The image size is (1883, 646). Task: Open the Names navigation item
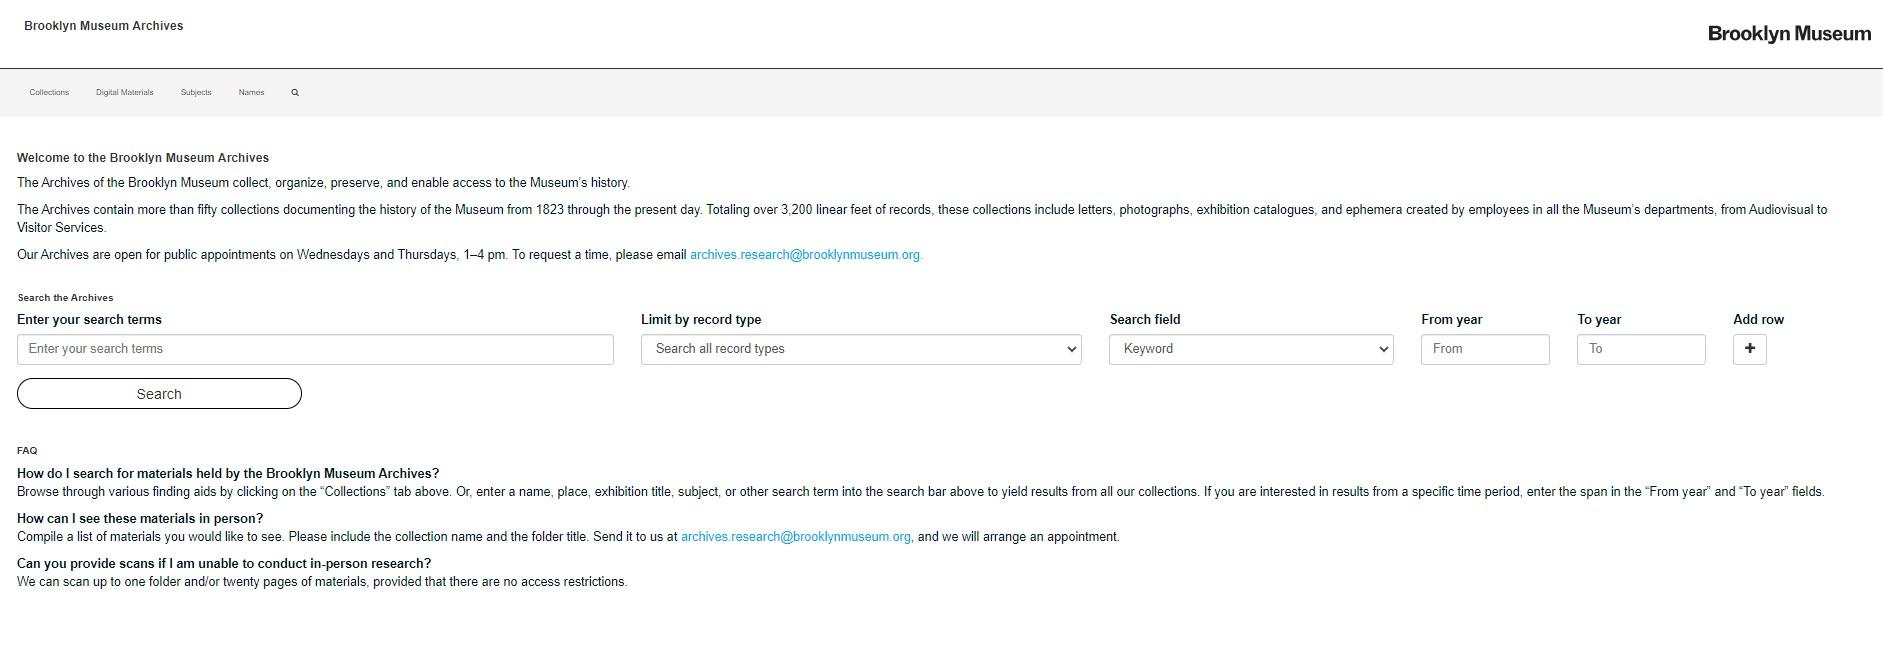(x=251, y=93)
